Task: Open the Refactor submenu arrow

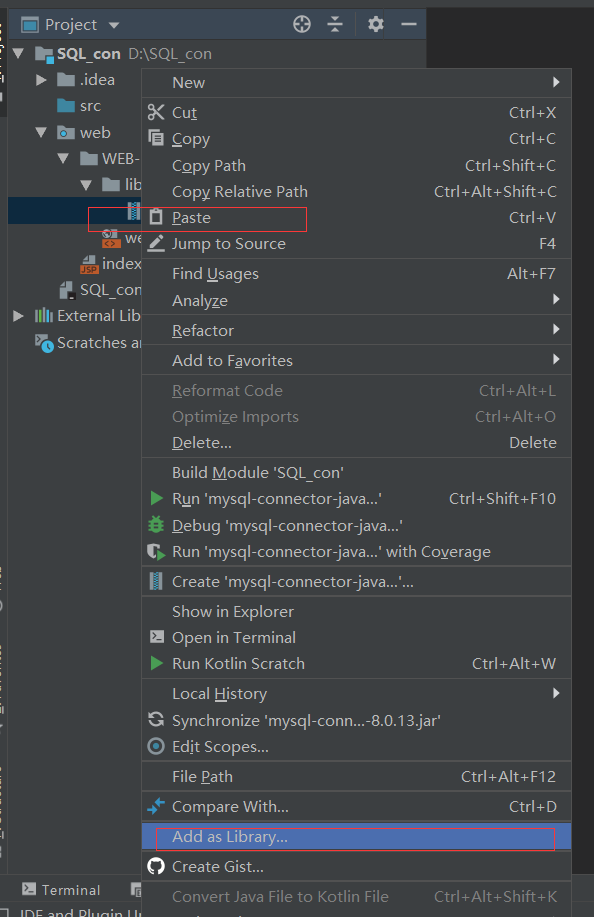Action: pos(556,329)
